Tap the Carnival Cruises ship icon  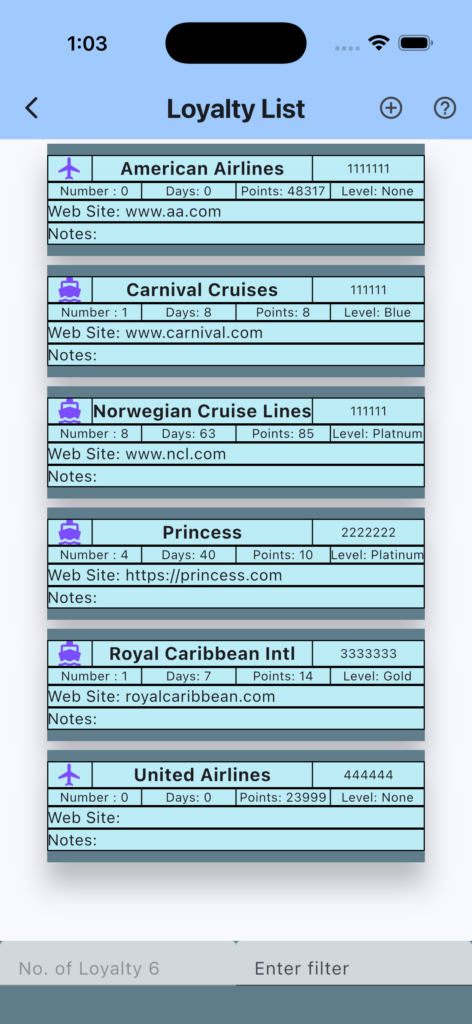click(69, 289)
